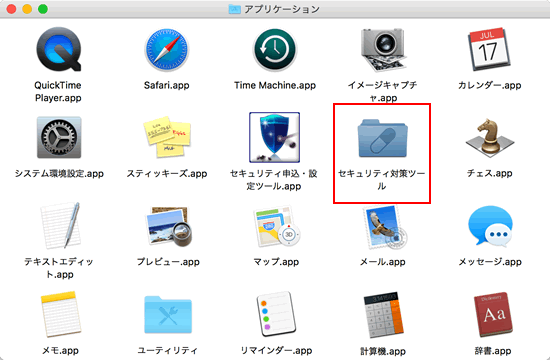Click the テキストエディット.app label

pyautogui.click(x=59, y=268)
